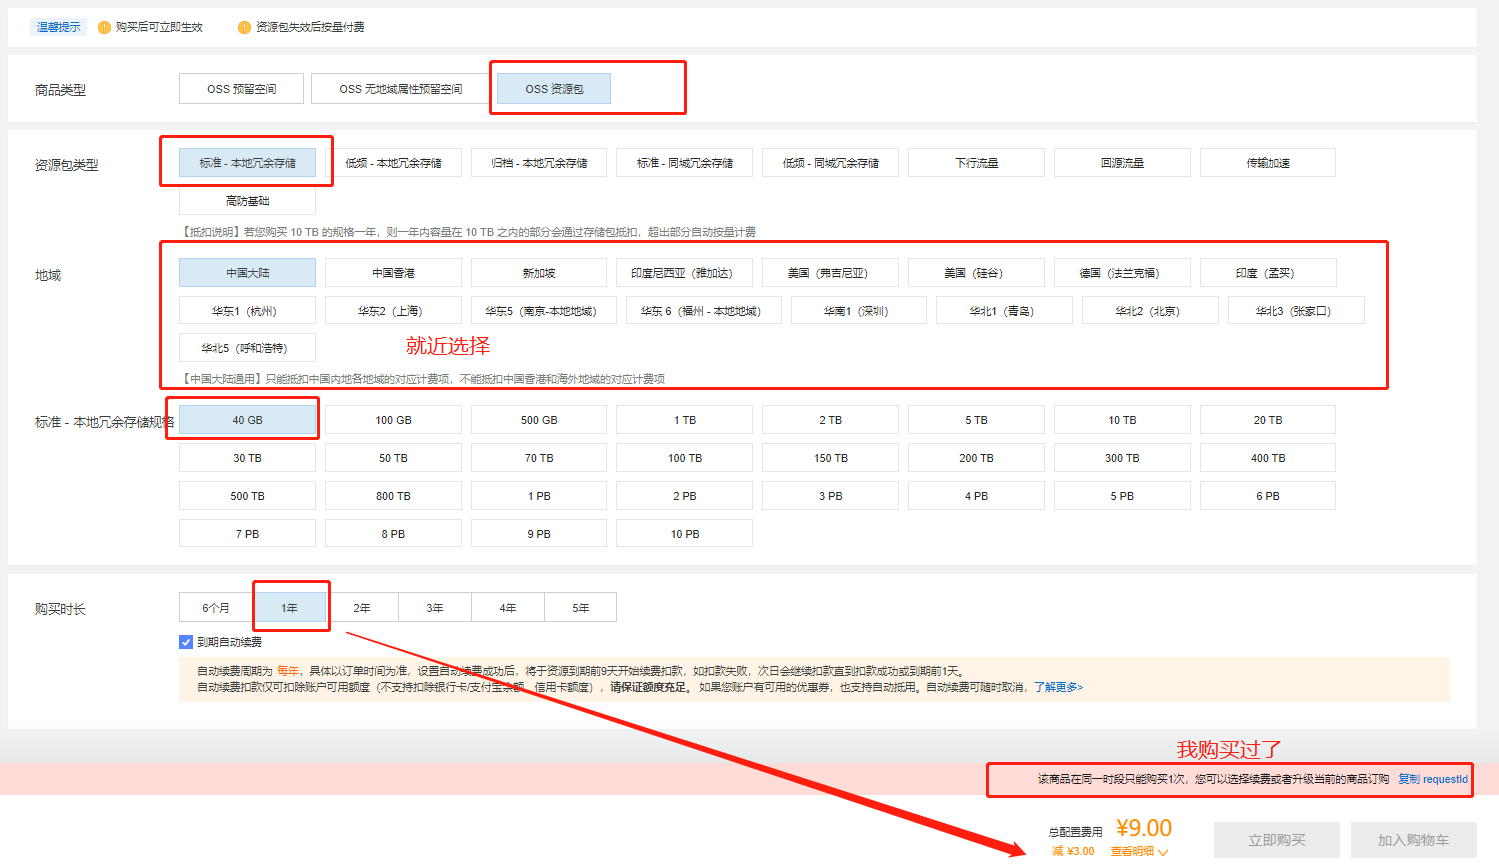This screenshot has height=868, width=1499.
Task: Pick 印度（孟买） region
Action: point(1268,273)
